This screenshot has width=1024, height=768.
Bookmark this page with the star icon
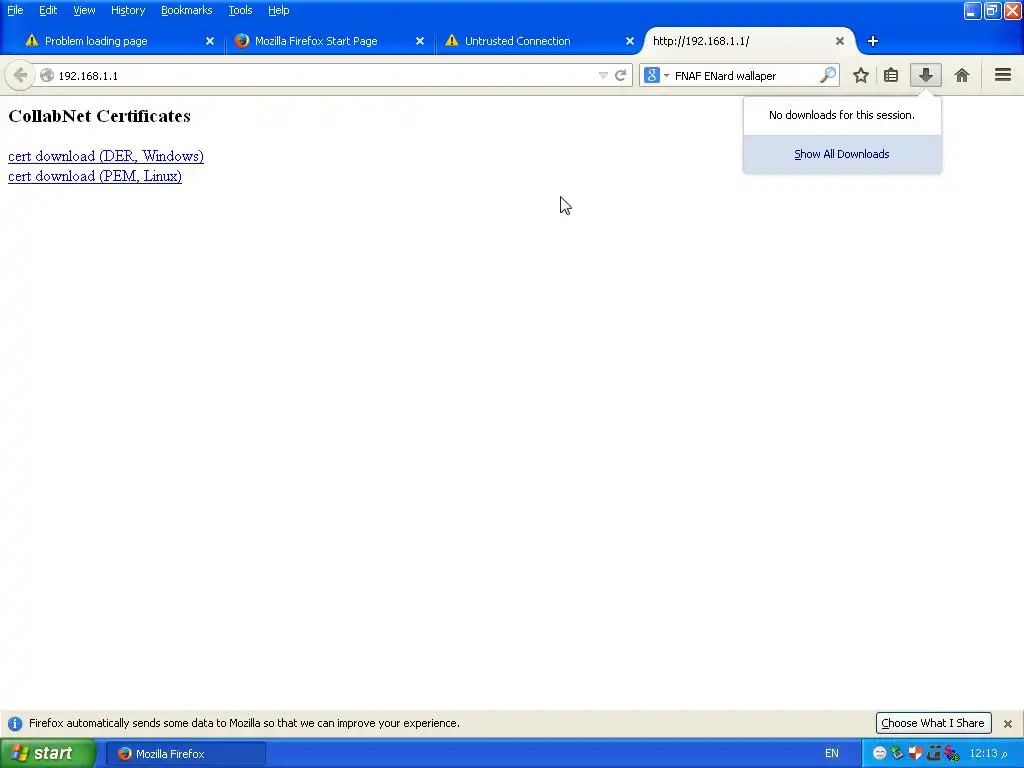pyautogui.click(x=861, y=76)
